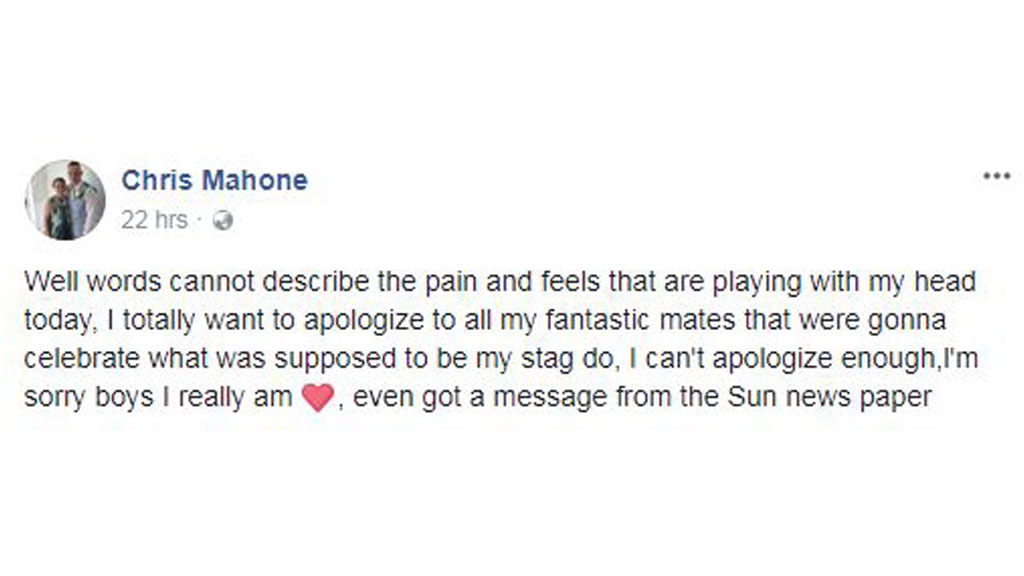Click the word 'enough' in third line

click(888, 359)
